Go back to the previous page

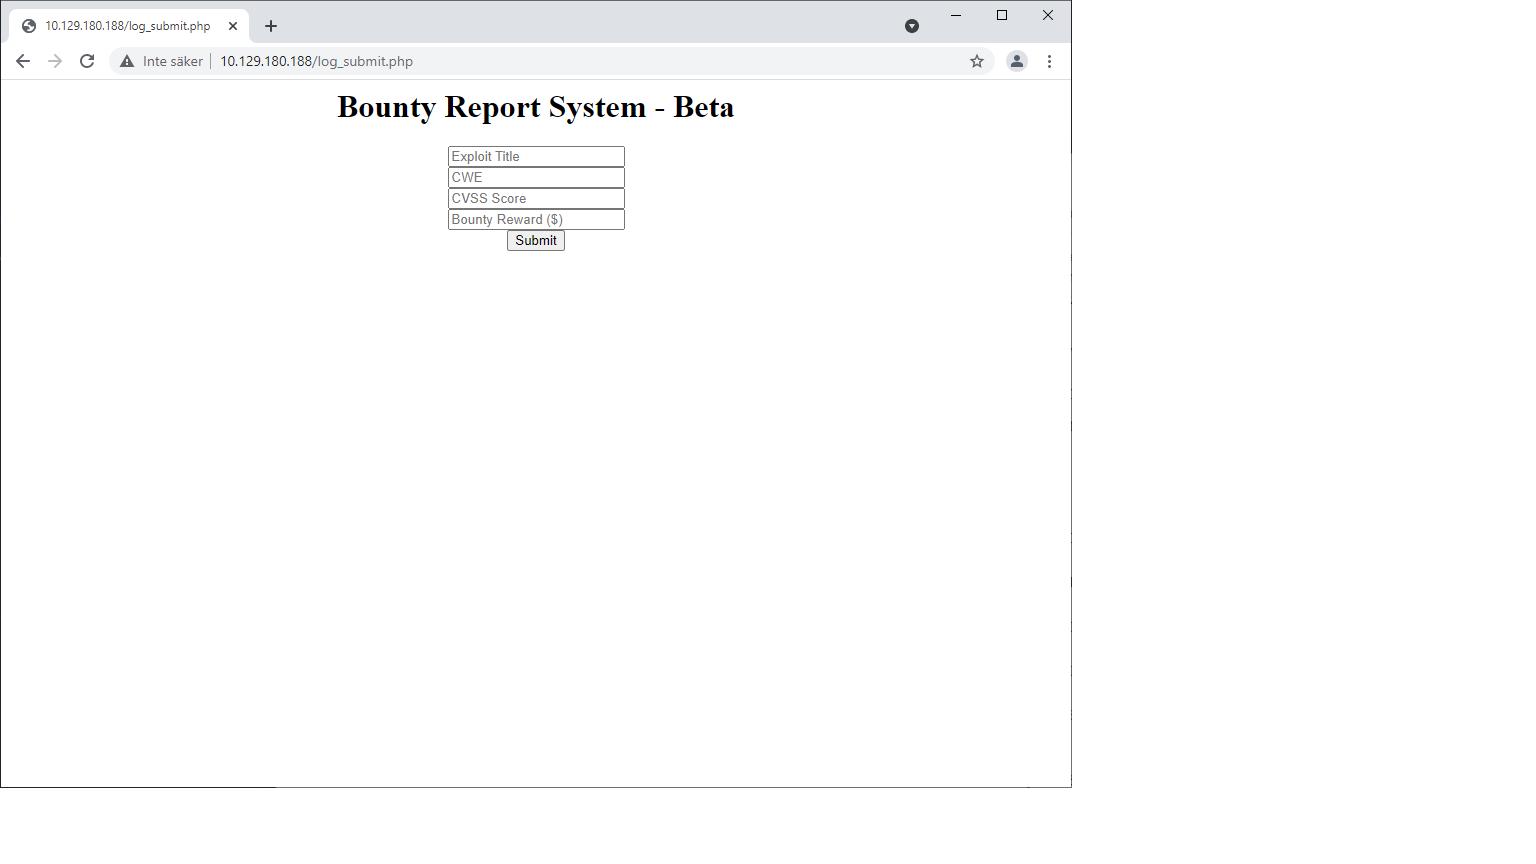(23, 61)
